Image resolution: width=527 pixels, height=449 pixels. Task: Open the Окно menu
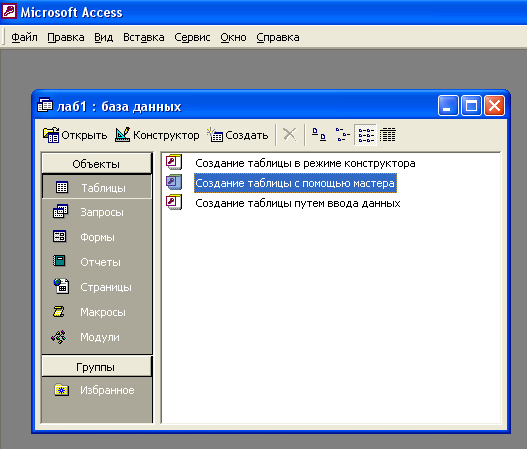(x=233, y=37)
